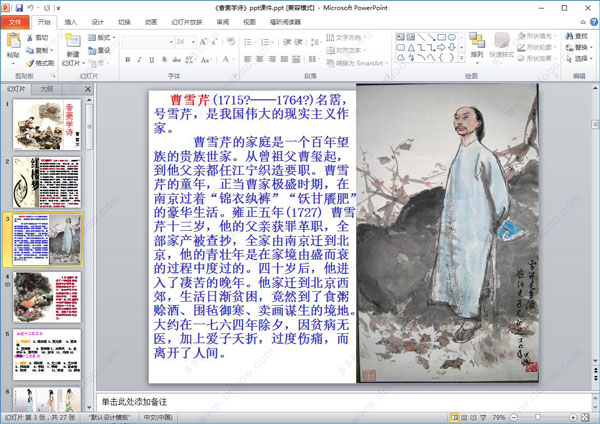Open the font size 24 dropdown
Screen dimensions: 600x424
pyautogui.click(x=193, y=41)
